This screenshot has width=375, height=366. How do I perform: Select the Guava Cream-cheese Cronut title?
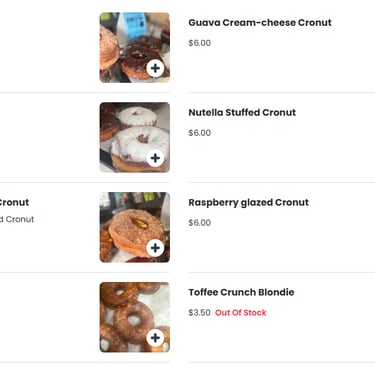point(260,23)
